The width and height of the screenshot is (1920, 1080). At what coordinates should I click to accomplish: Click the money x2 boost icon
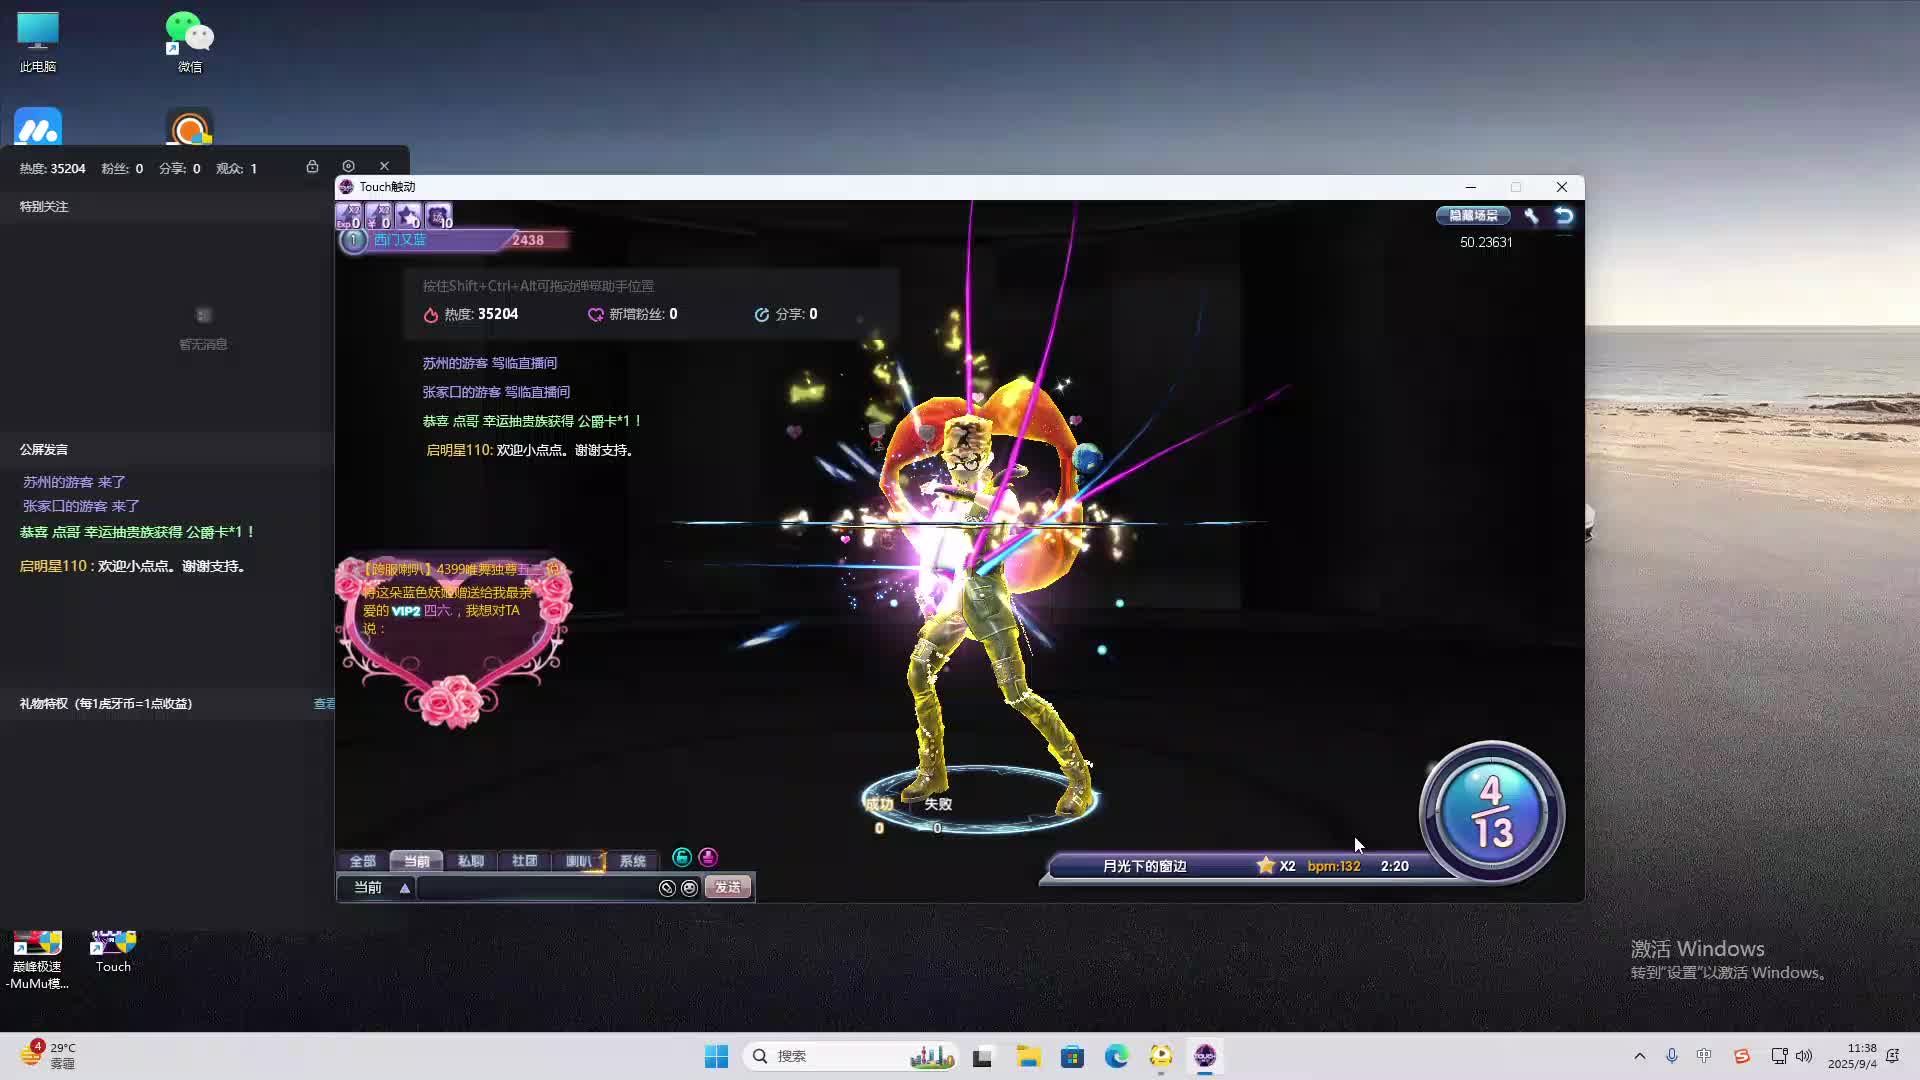(378, 216)
